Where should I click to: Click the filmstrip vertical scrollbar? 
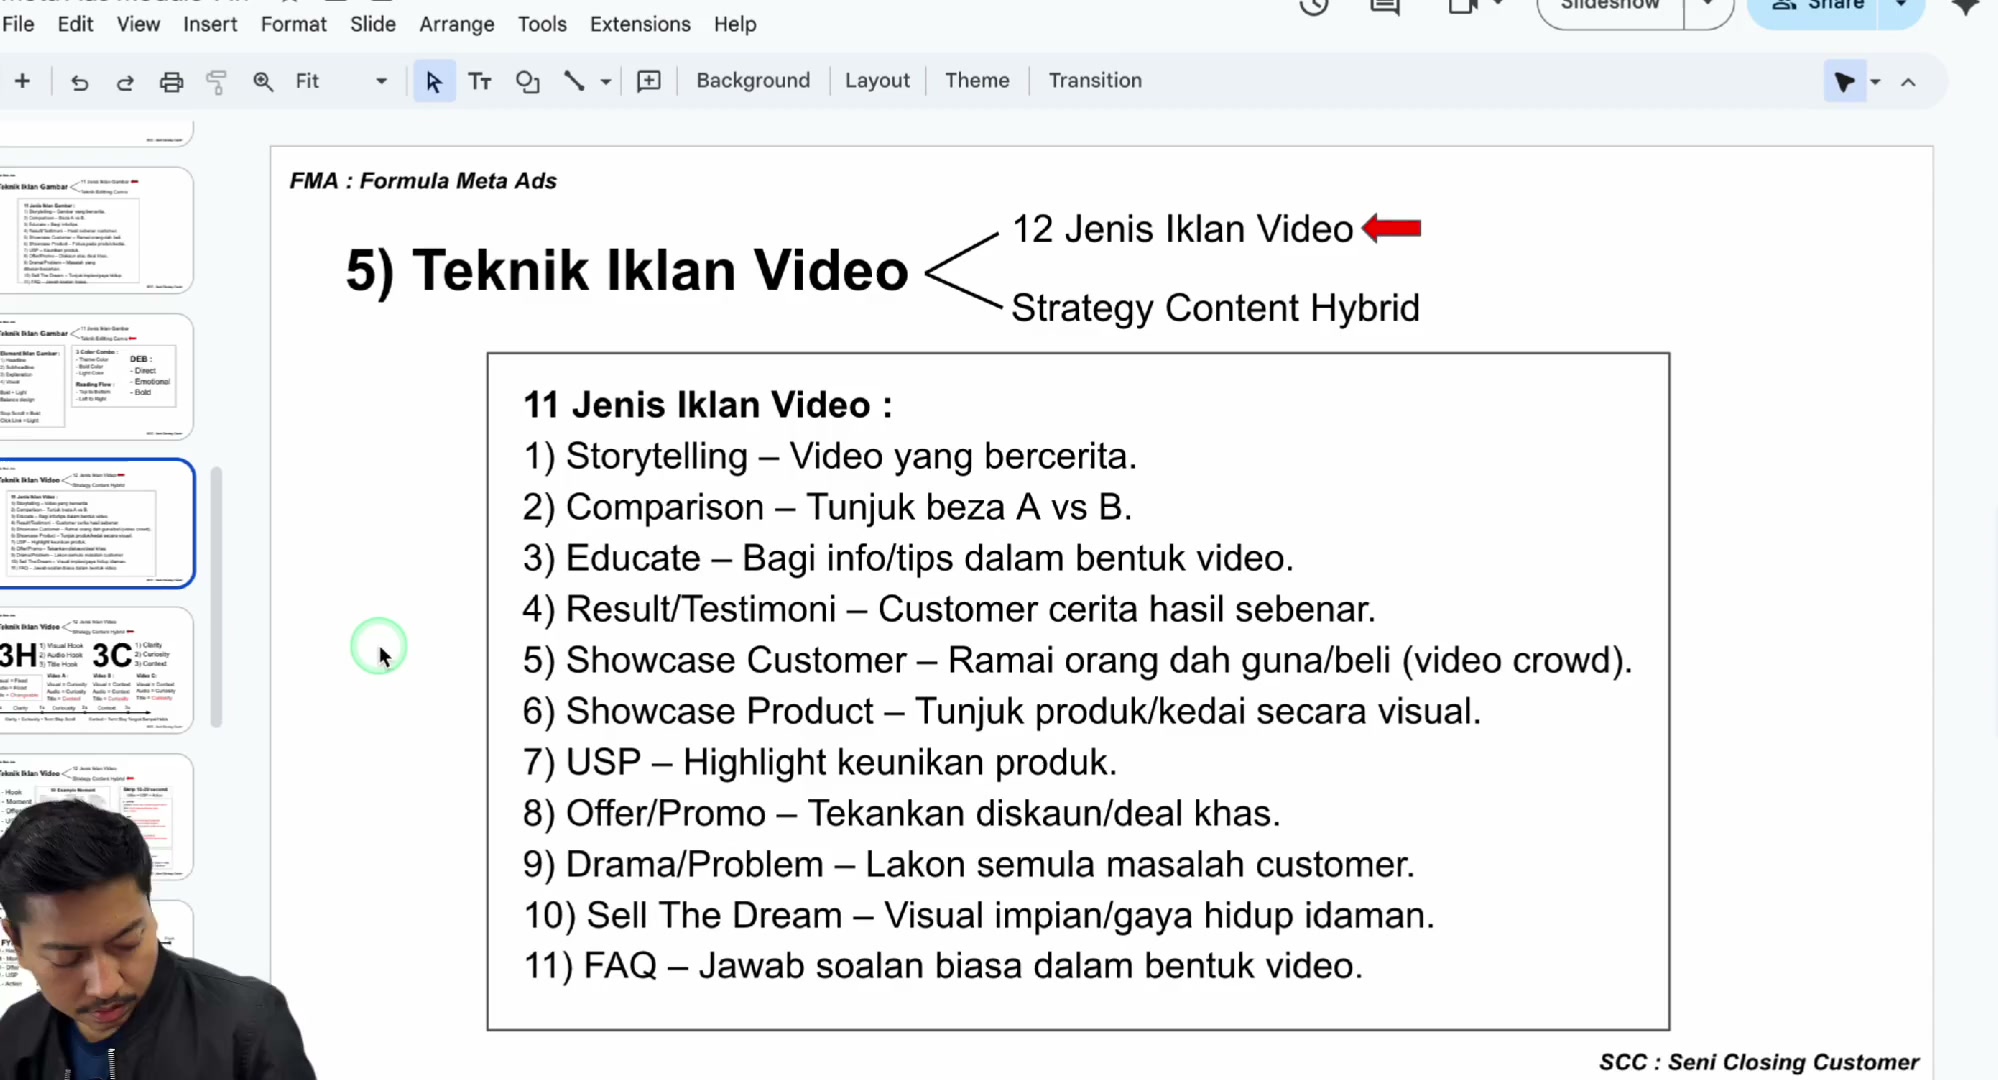point(216,596)
